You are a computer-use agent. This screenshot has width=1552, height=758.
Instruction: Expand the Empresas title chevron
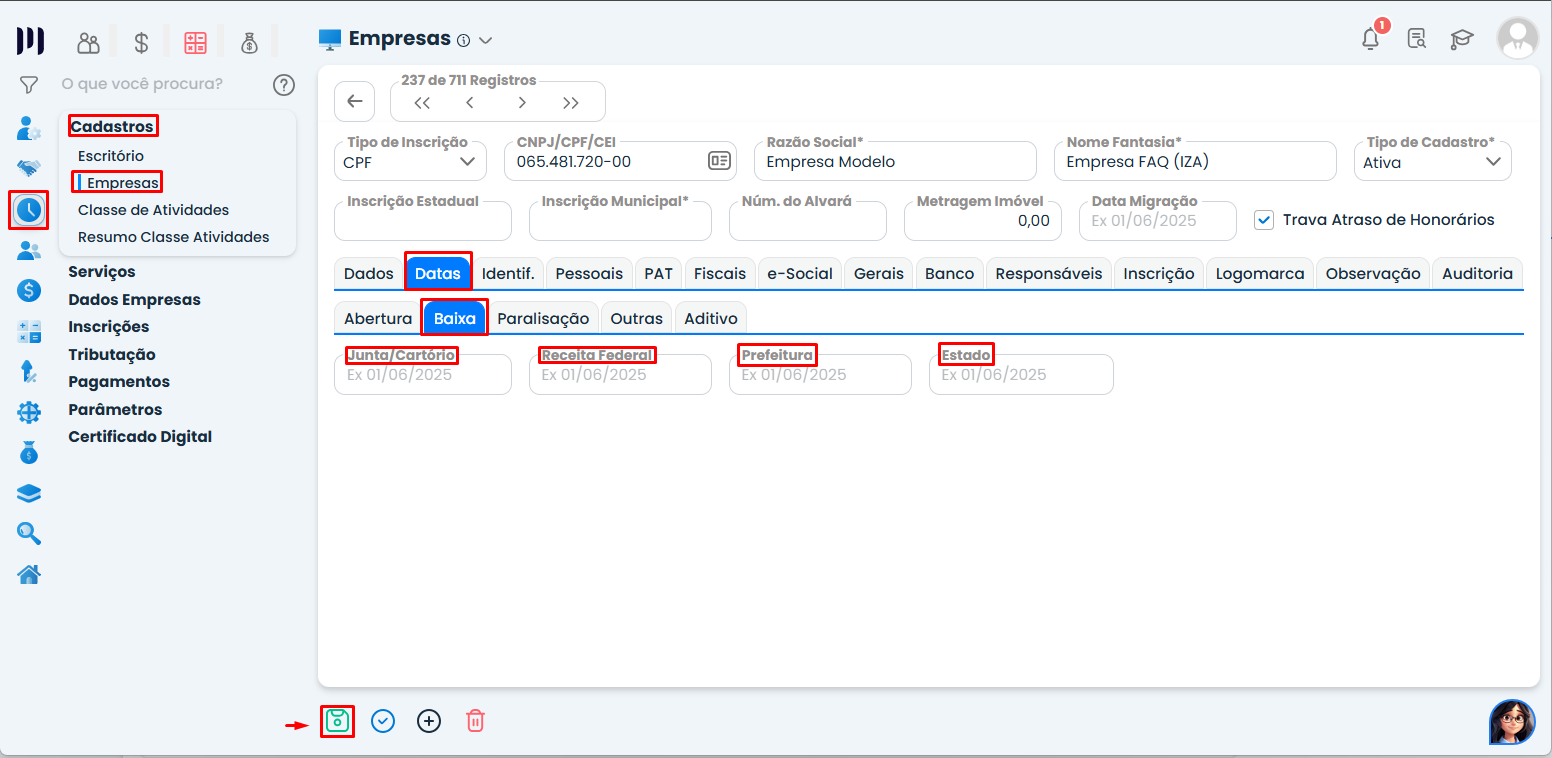pos(486,40)
